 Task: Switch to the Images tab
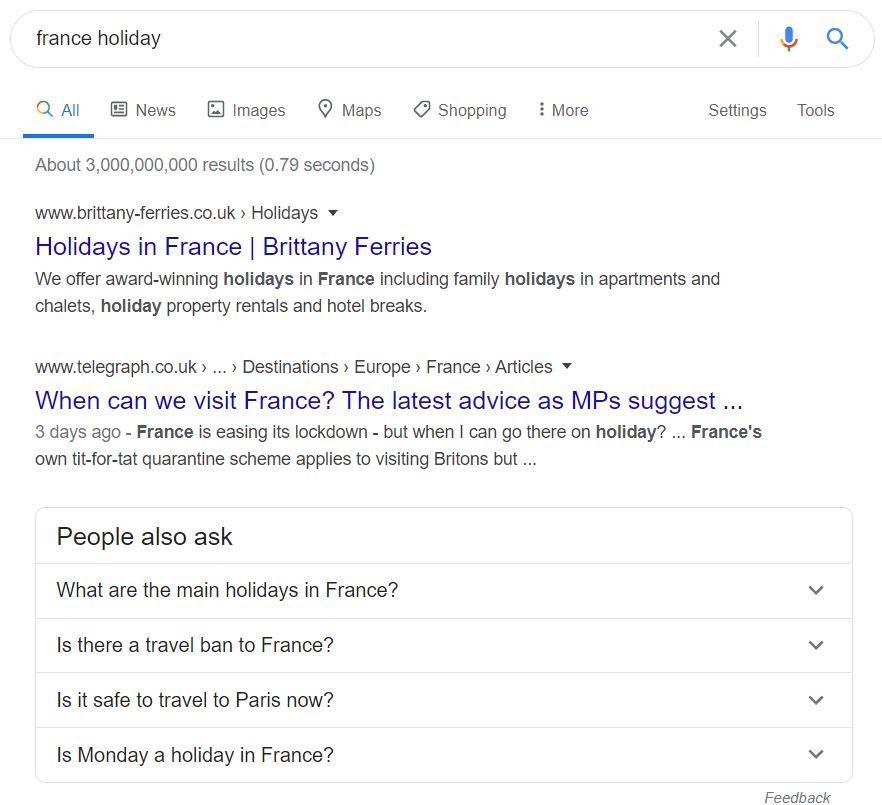click(246, 110)
